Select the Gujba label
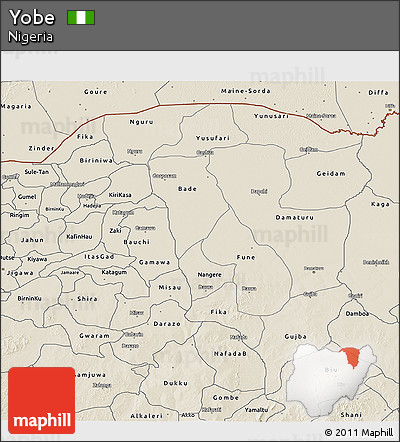400x442 pixels. point(295,337)
